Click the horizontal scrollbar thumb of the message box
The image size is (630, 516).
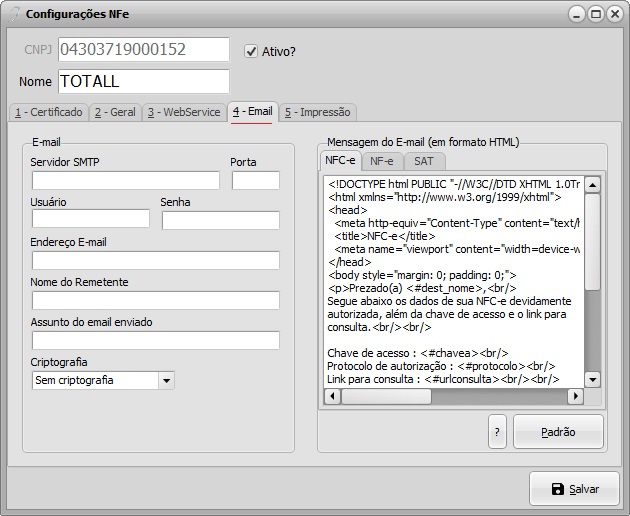tap(386, 396)
